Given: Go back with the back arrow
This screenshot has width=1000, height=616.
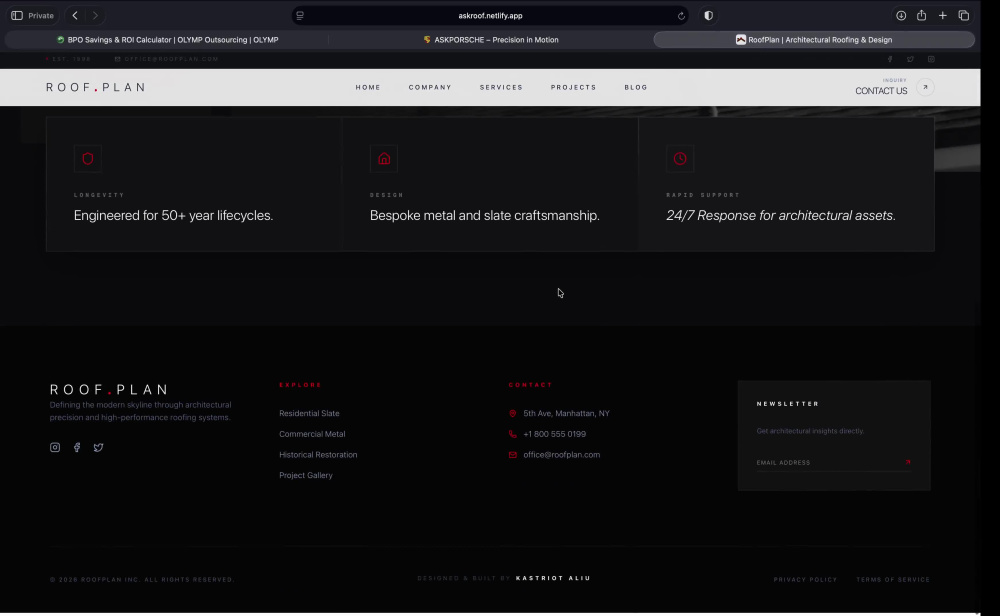Looking at the screenshot, I should click(x=75, y=15).
